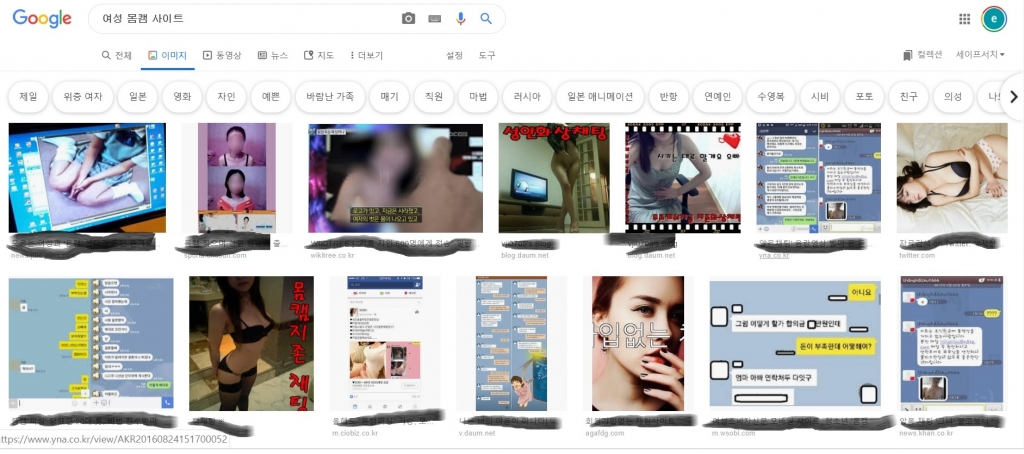
Task: Filter by the 자인 chip
Action: 227,97
